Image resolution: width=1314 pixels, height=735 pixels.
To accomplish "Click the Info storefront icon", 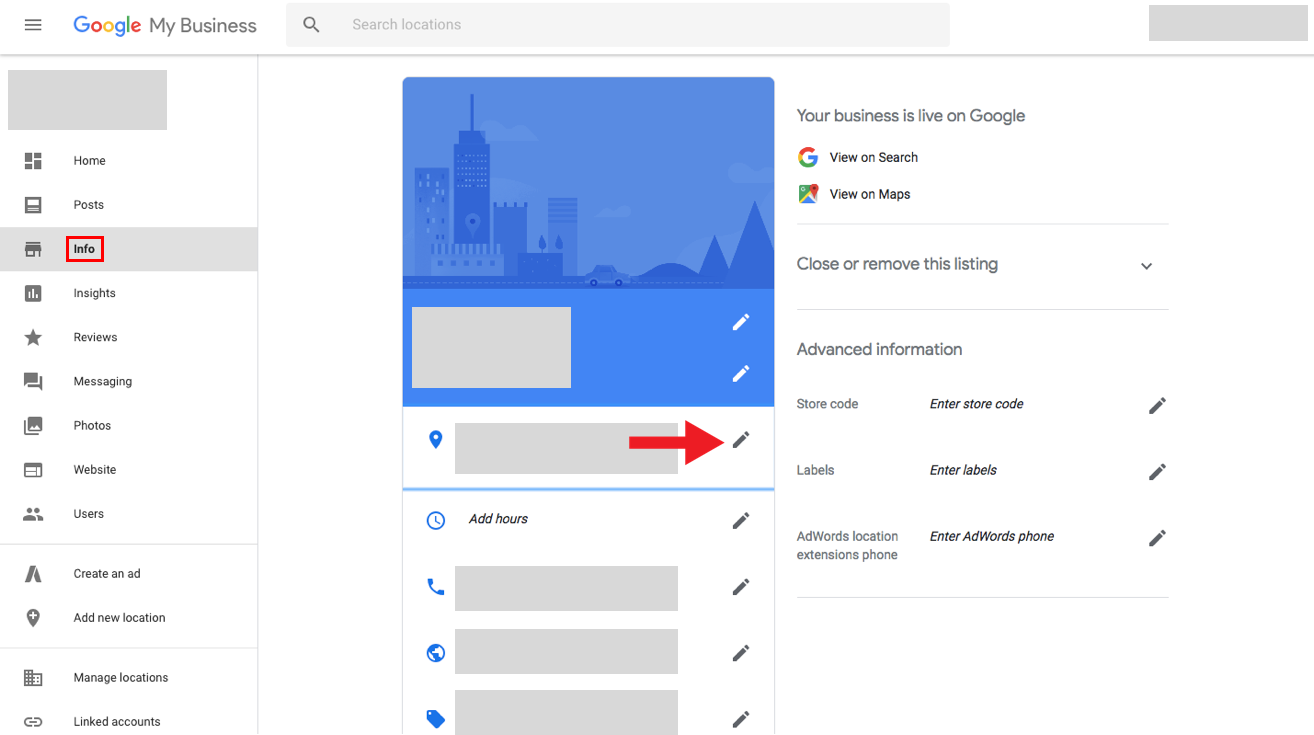I will click(x=33, y=249).
